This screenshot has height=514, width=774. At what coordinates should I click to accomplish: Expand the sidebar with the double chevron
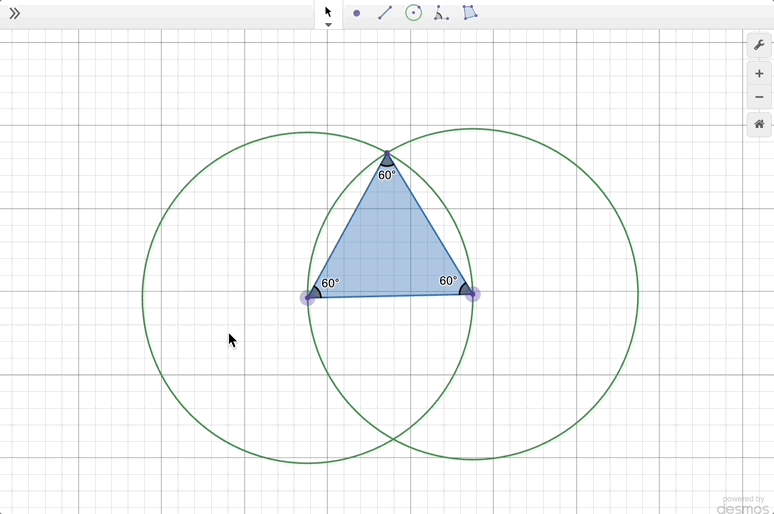coord(14,14)
